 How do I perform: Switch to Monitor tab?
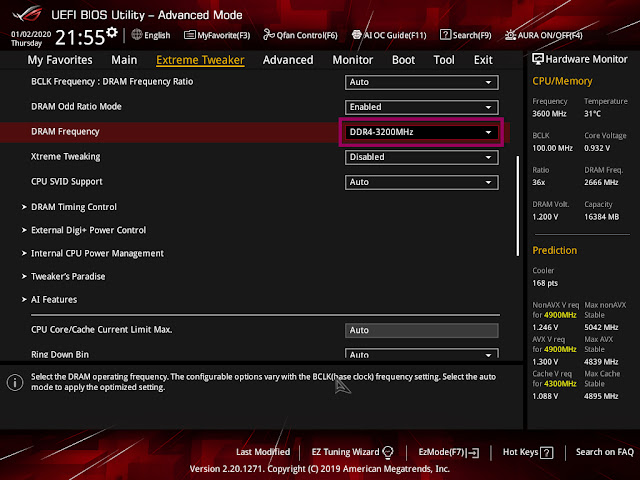pyautogui.click(x=353, y=60)
